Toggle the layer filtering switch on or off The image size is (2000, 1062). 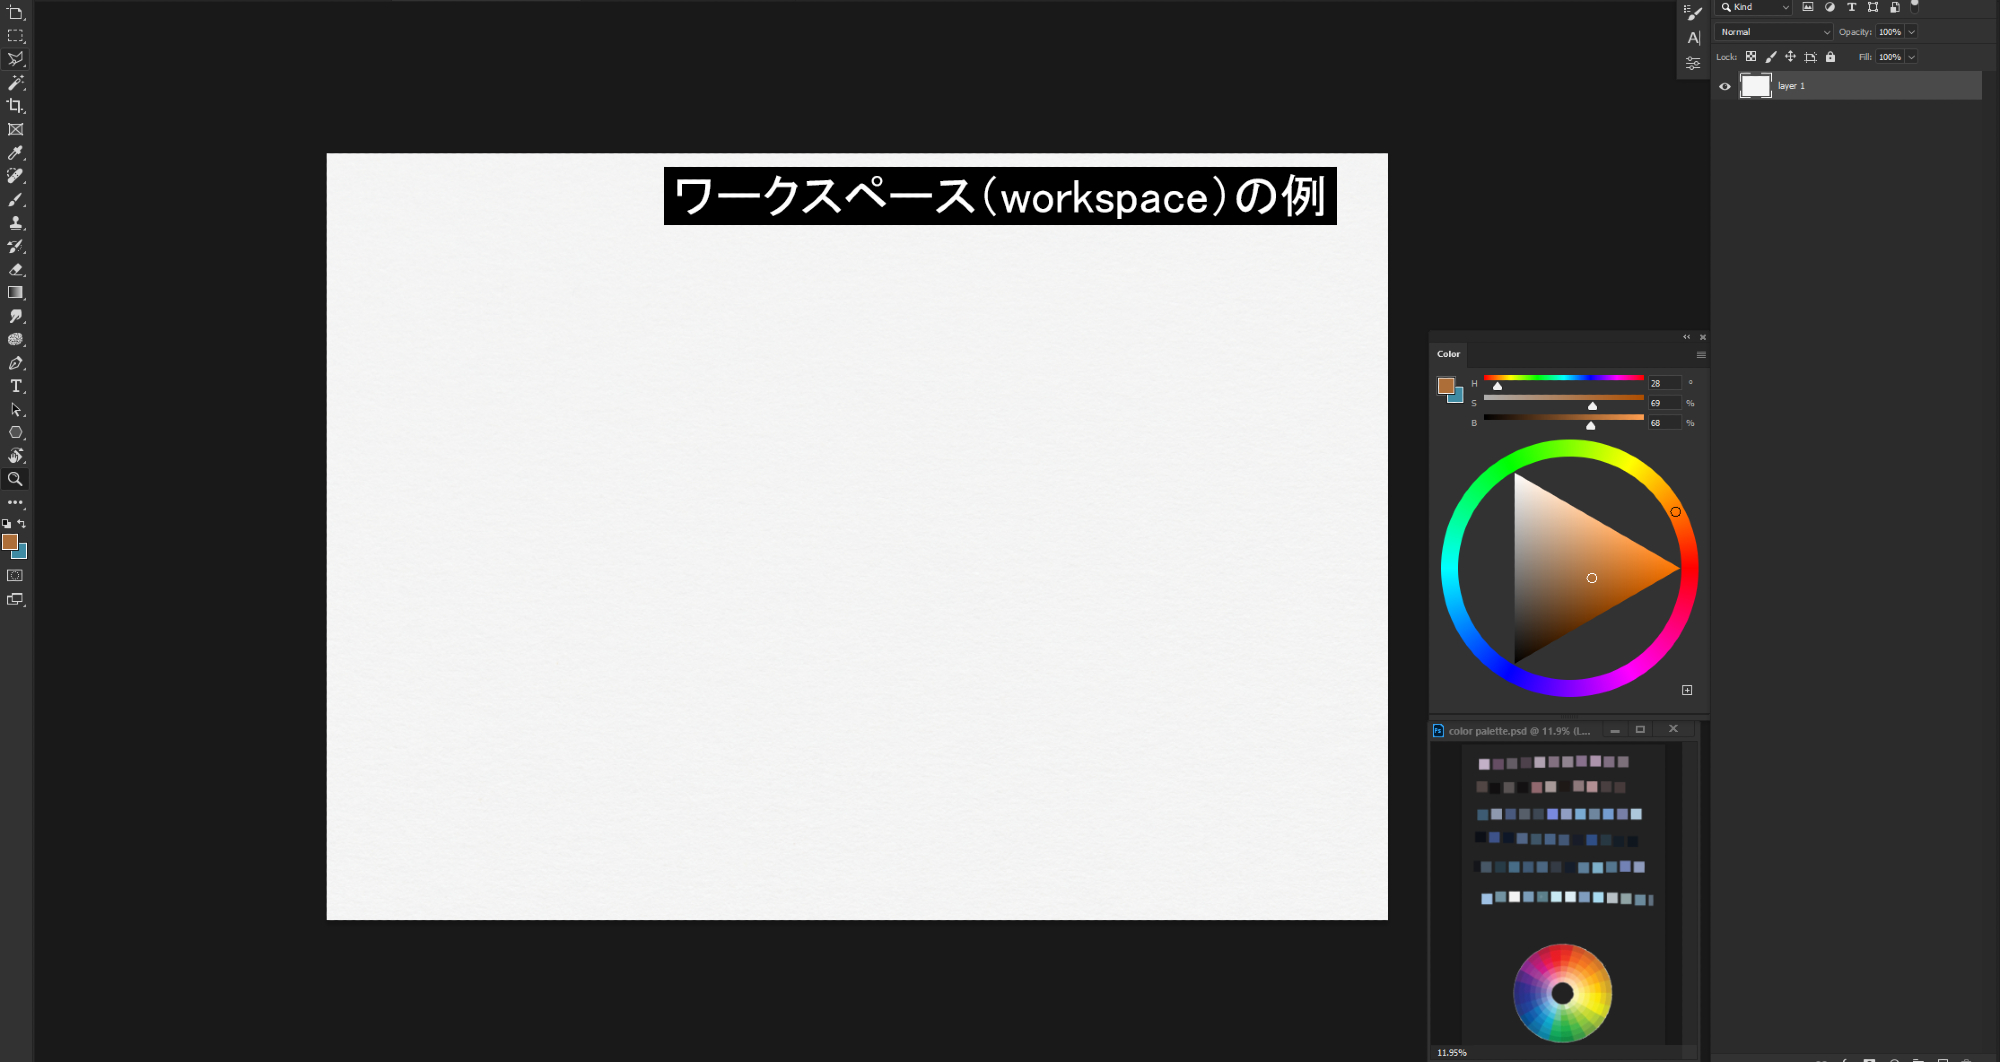[x=1915, y=6]
